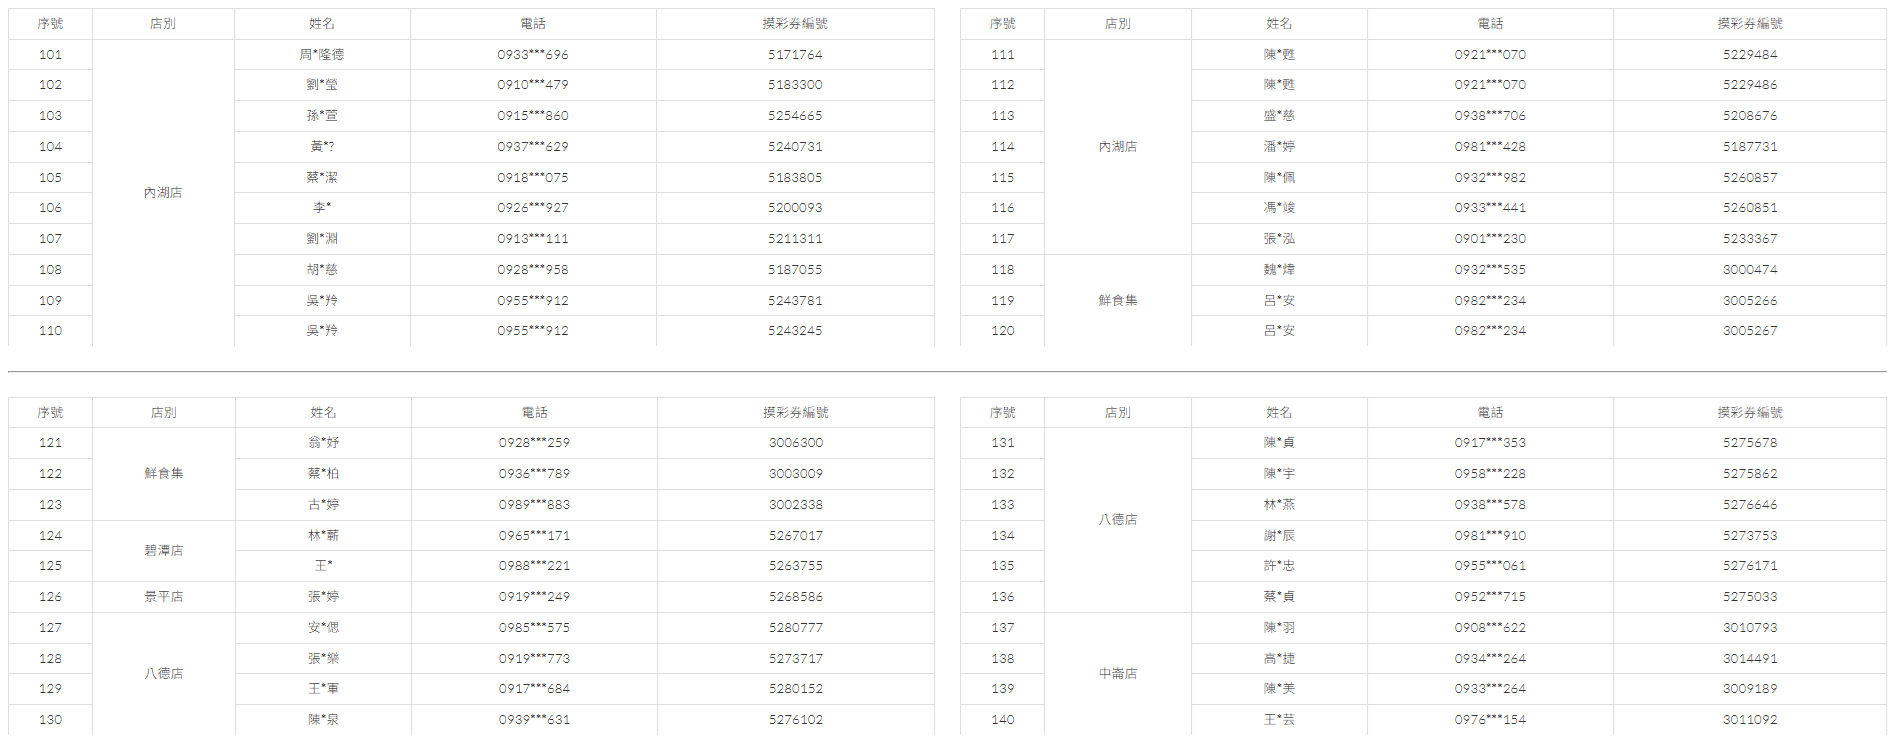Click ticket number 3011092
The image size is (1889, 740).
pos(1749,720)
